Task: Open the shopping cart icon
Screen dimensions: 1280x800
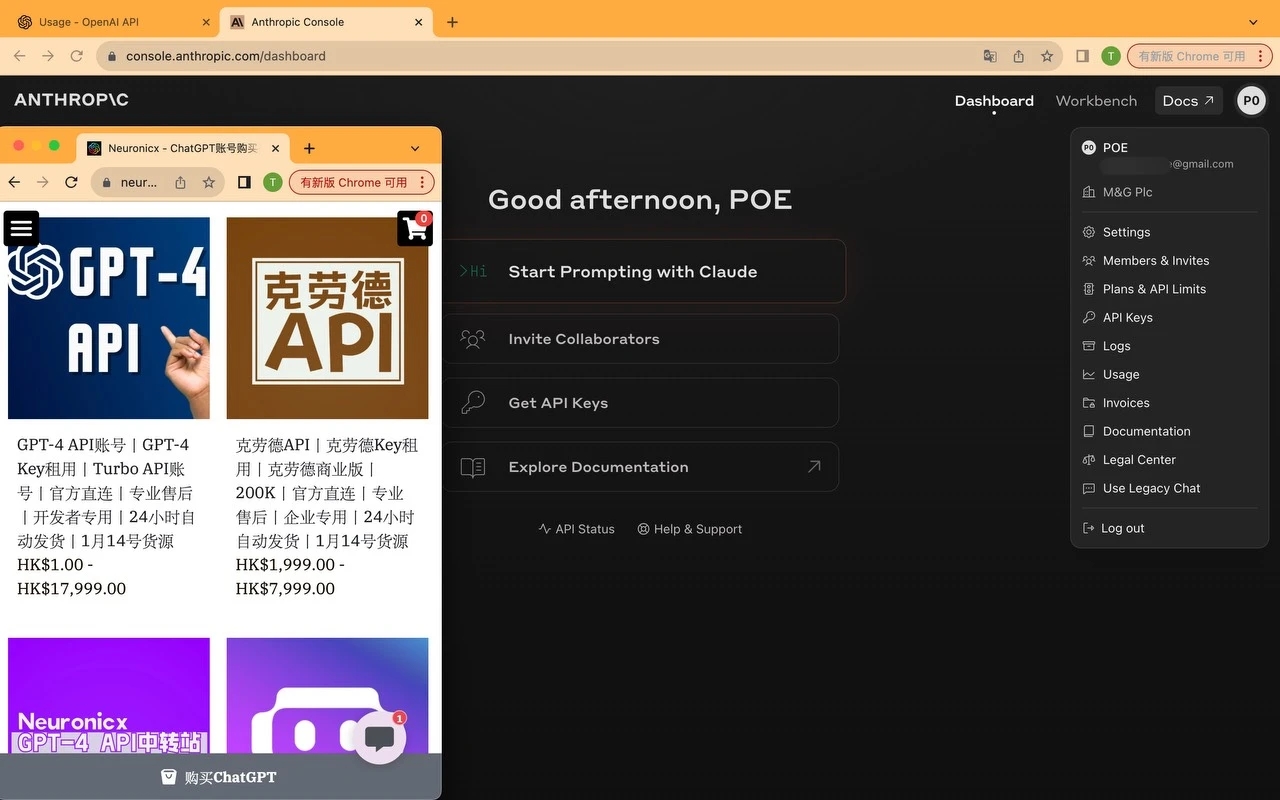Action: tap(414, 228)
